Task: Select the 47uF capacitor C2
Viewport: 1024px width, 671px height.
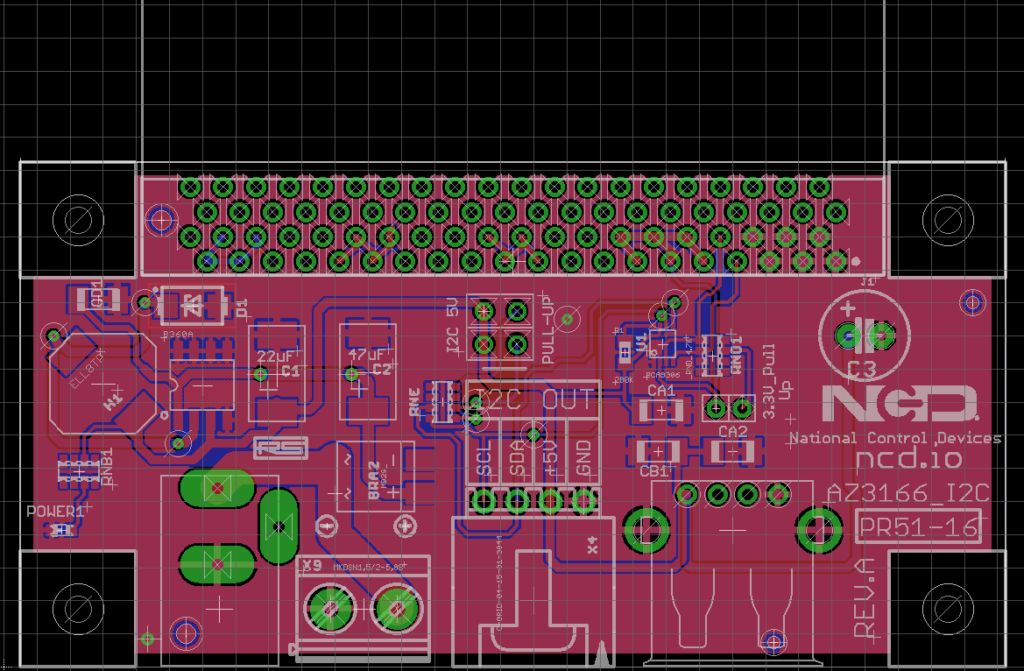Action: pos(365,370)
